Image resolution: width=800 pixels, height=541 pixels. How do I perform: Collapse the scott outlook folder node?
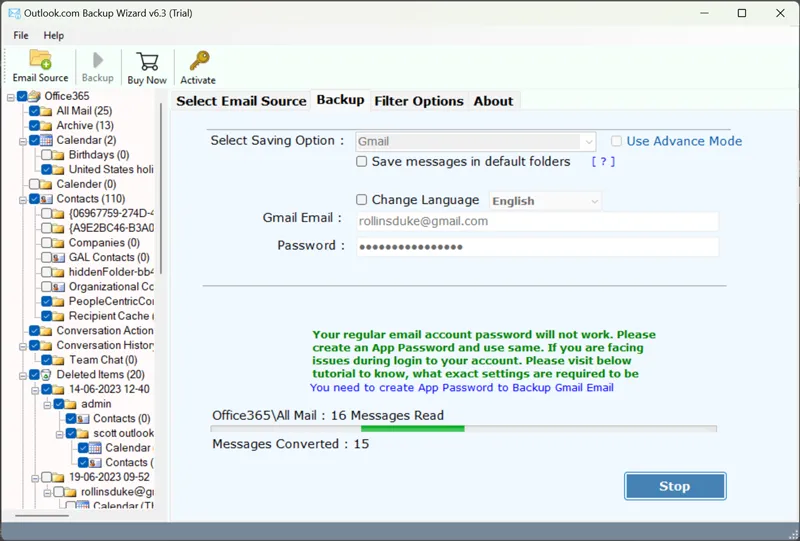click(59, 434)
